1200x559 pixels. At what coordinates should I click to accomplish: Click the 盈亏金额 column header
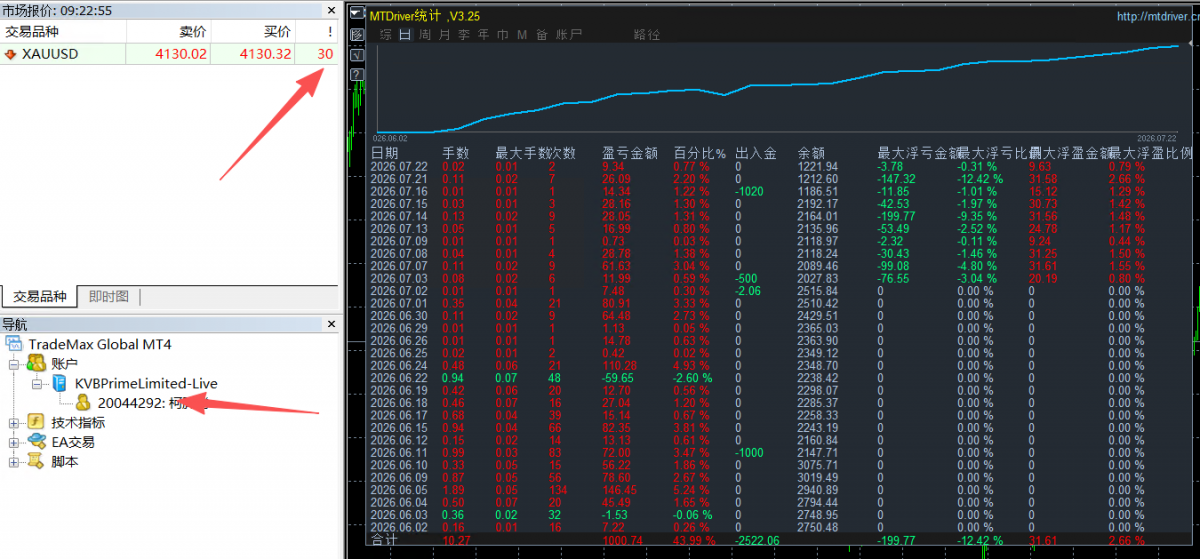(x=630, y=153)
